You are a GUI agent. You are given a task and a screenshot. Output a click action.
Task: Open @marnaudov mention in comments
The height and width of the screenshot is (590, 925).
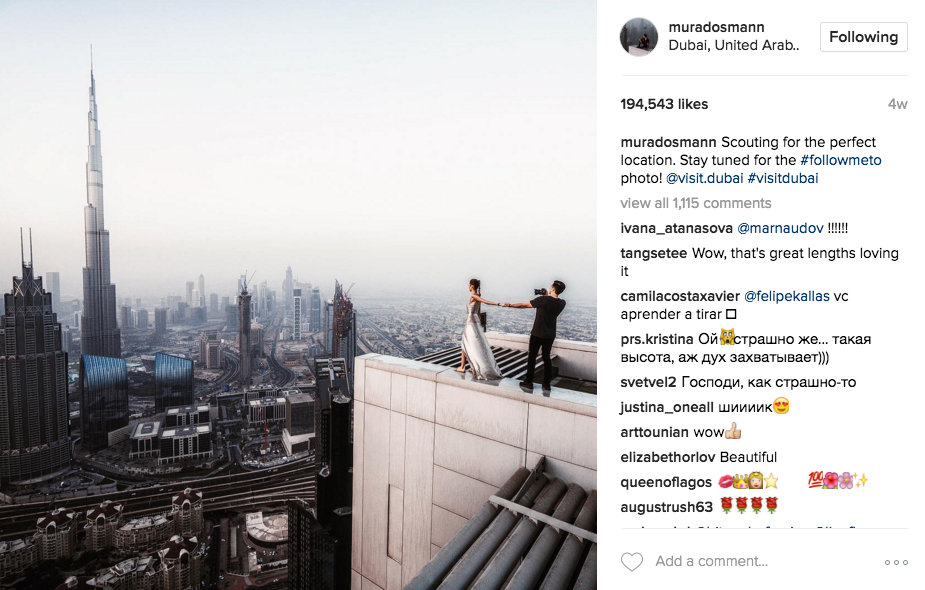pos(780,228)
